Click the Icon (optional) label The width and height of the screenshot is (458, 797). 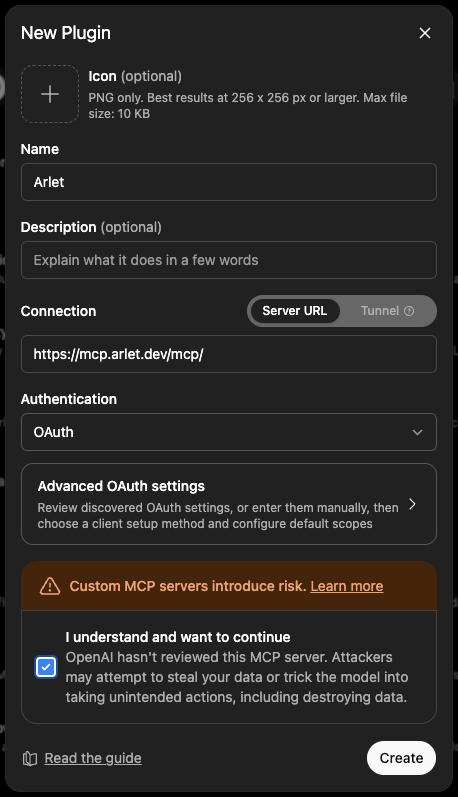click(135, 76)
